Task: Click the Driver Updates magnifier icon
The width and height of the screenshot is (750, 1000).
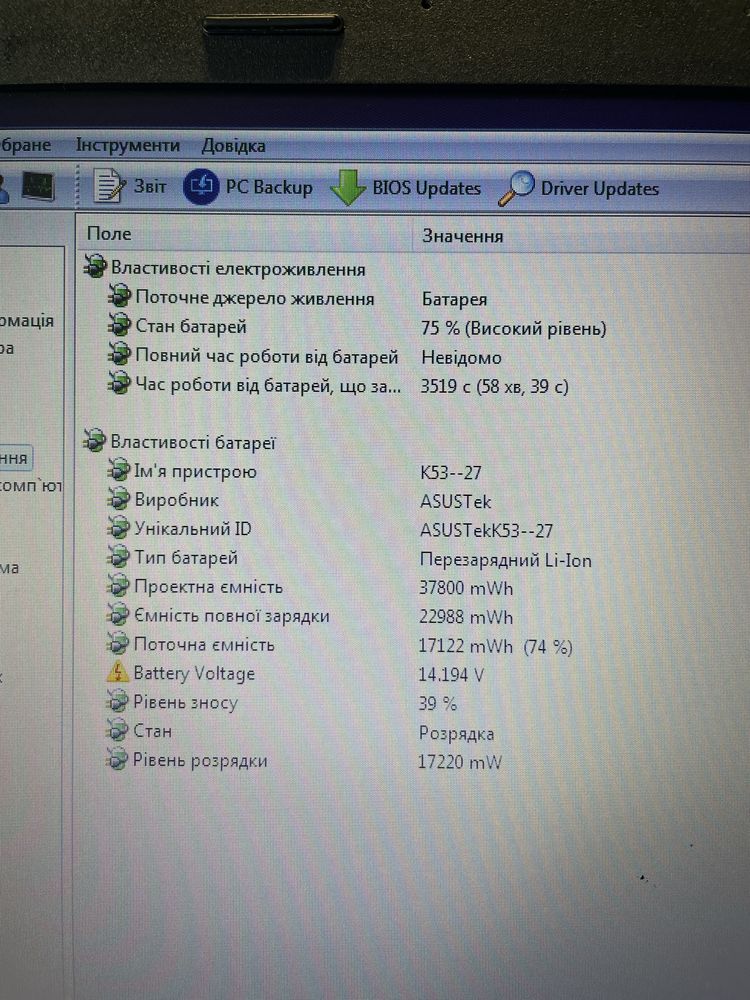Action: [x=516, y=188]
